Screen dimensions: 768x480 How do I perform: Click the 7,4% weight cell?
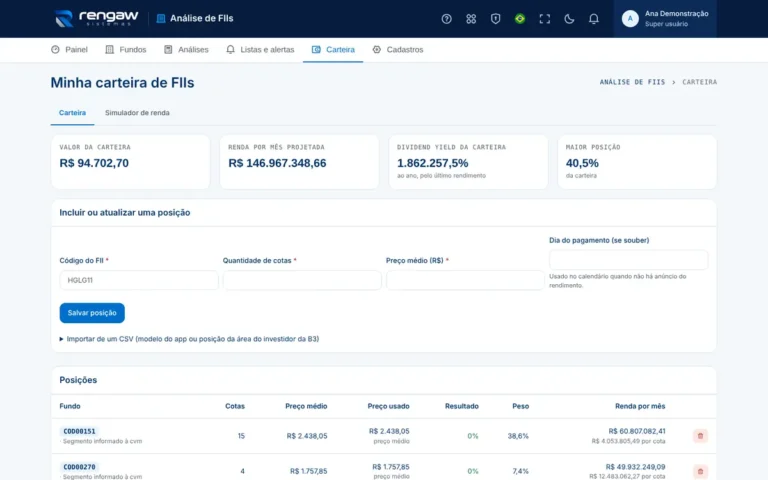point(521,471)
